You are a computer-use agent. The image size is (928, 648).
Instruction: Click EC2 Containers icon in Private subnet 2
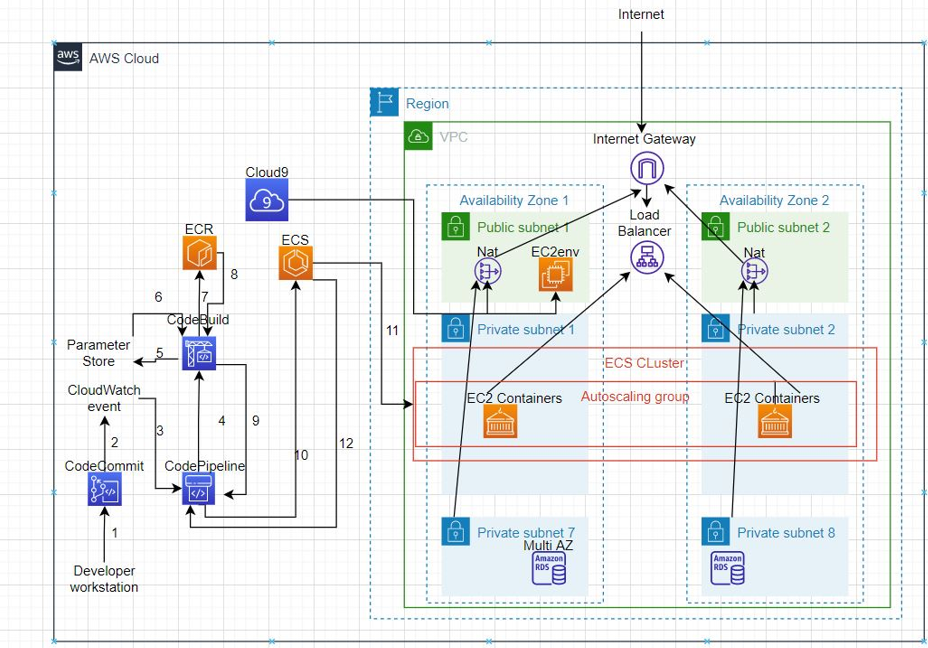pos(771,421)
